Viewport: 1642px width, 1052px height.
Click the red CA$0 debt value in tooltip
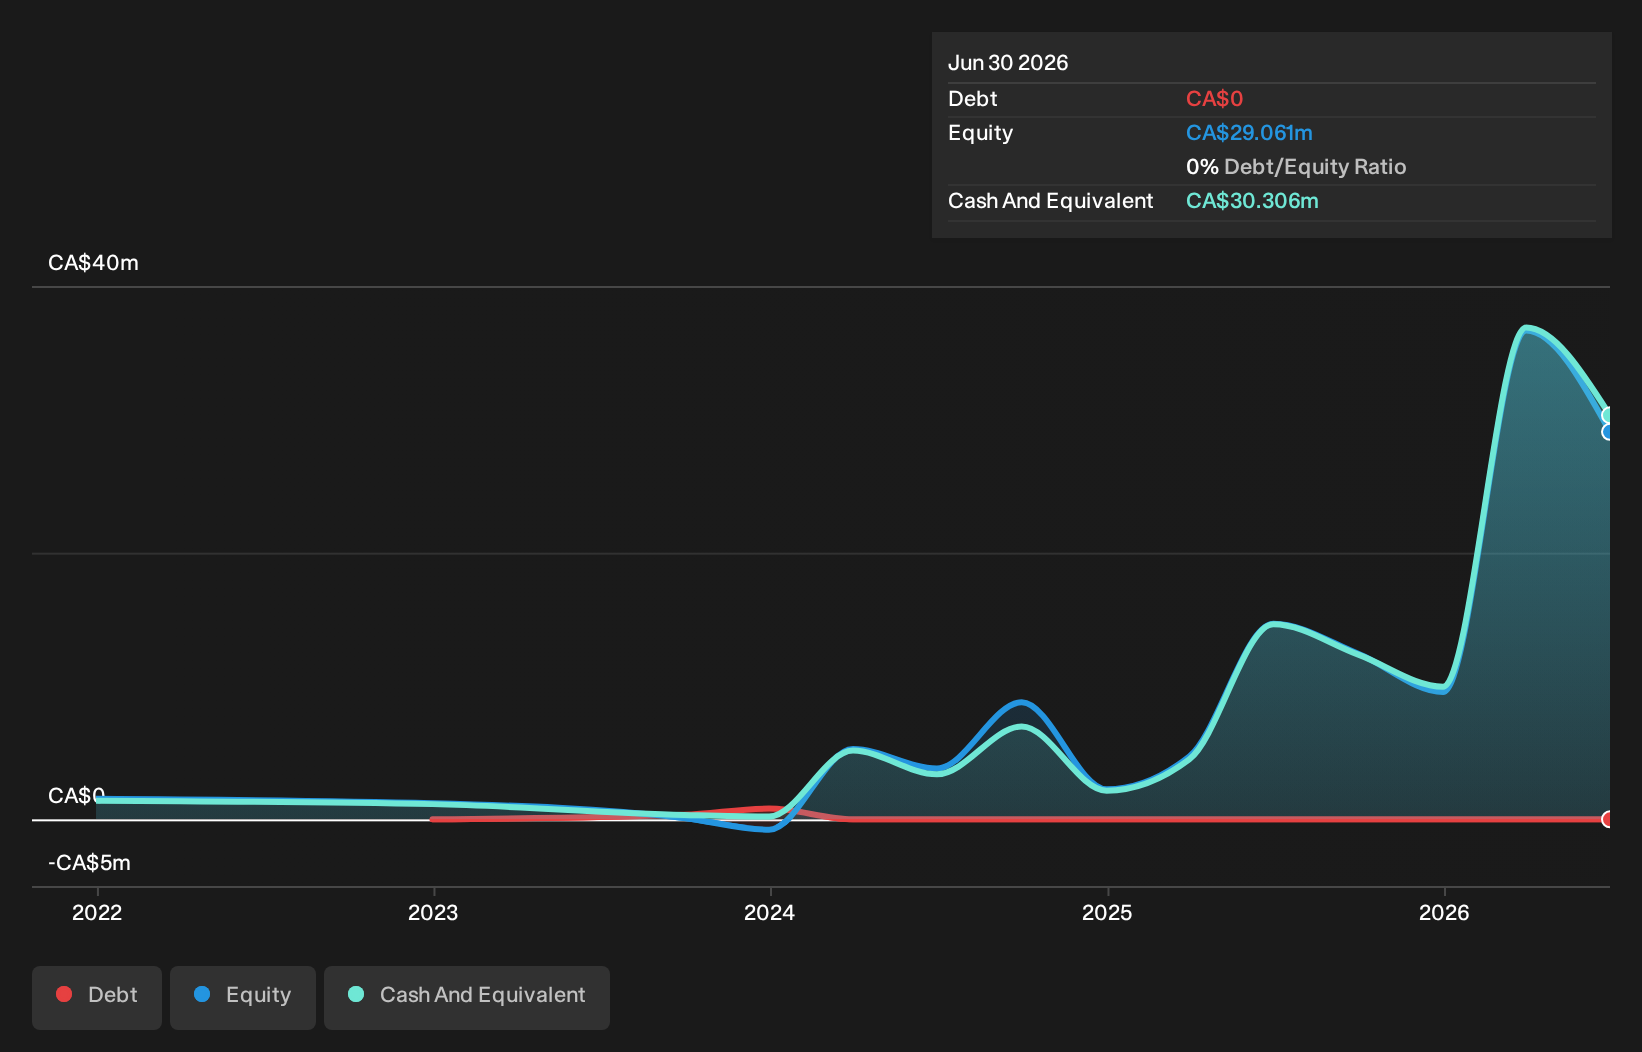tap(1214, 99)
